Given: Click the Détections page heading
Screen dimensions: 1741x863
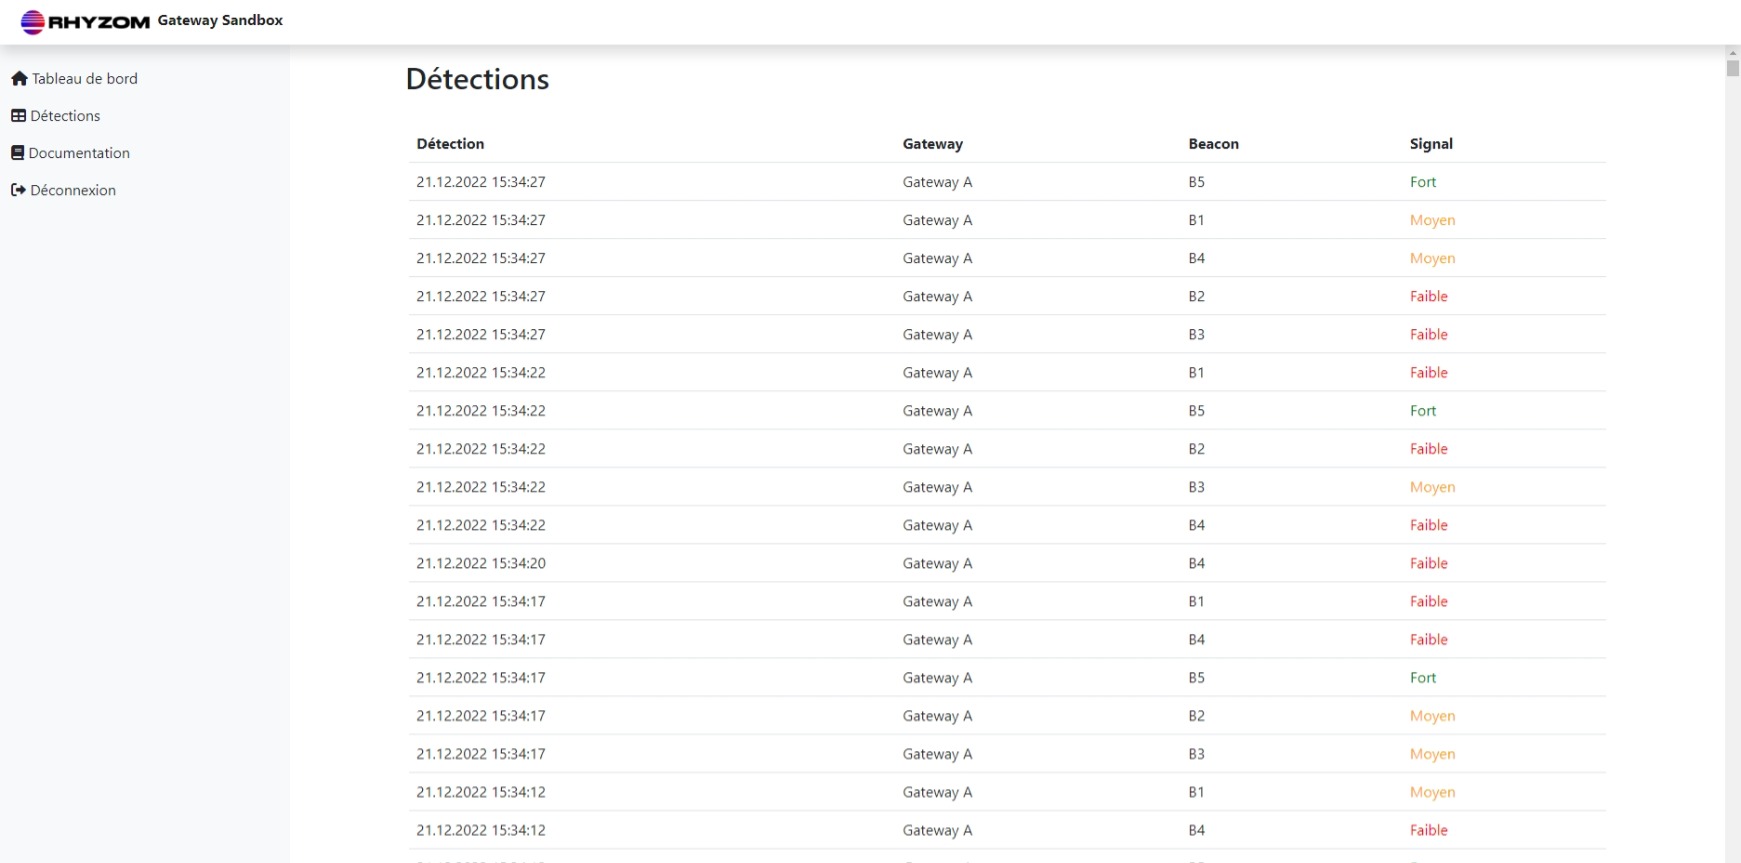Looking at the screenshot, I should tap(477, 79).
